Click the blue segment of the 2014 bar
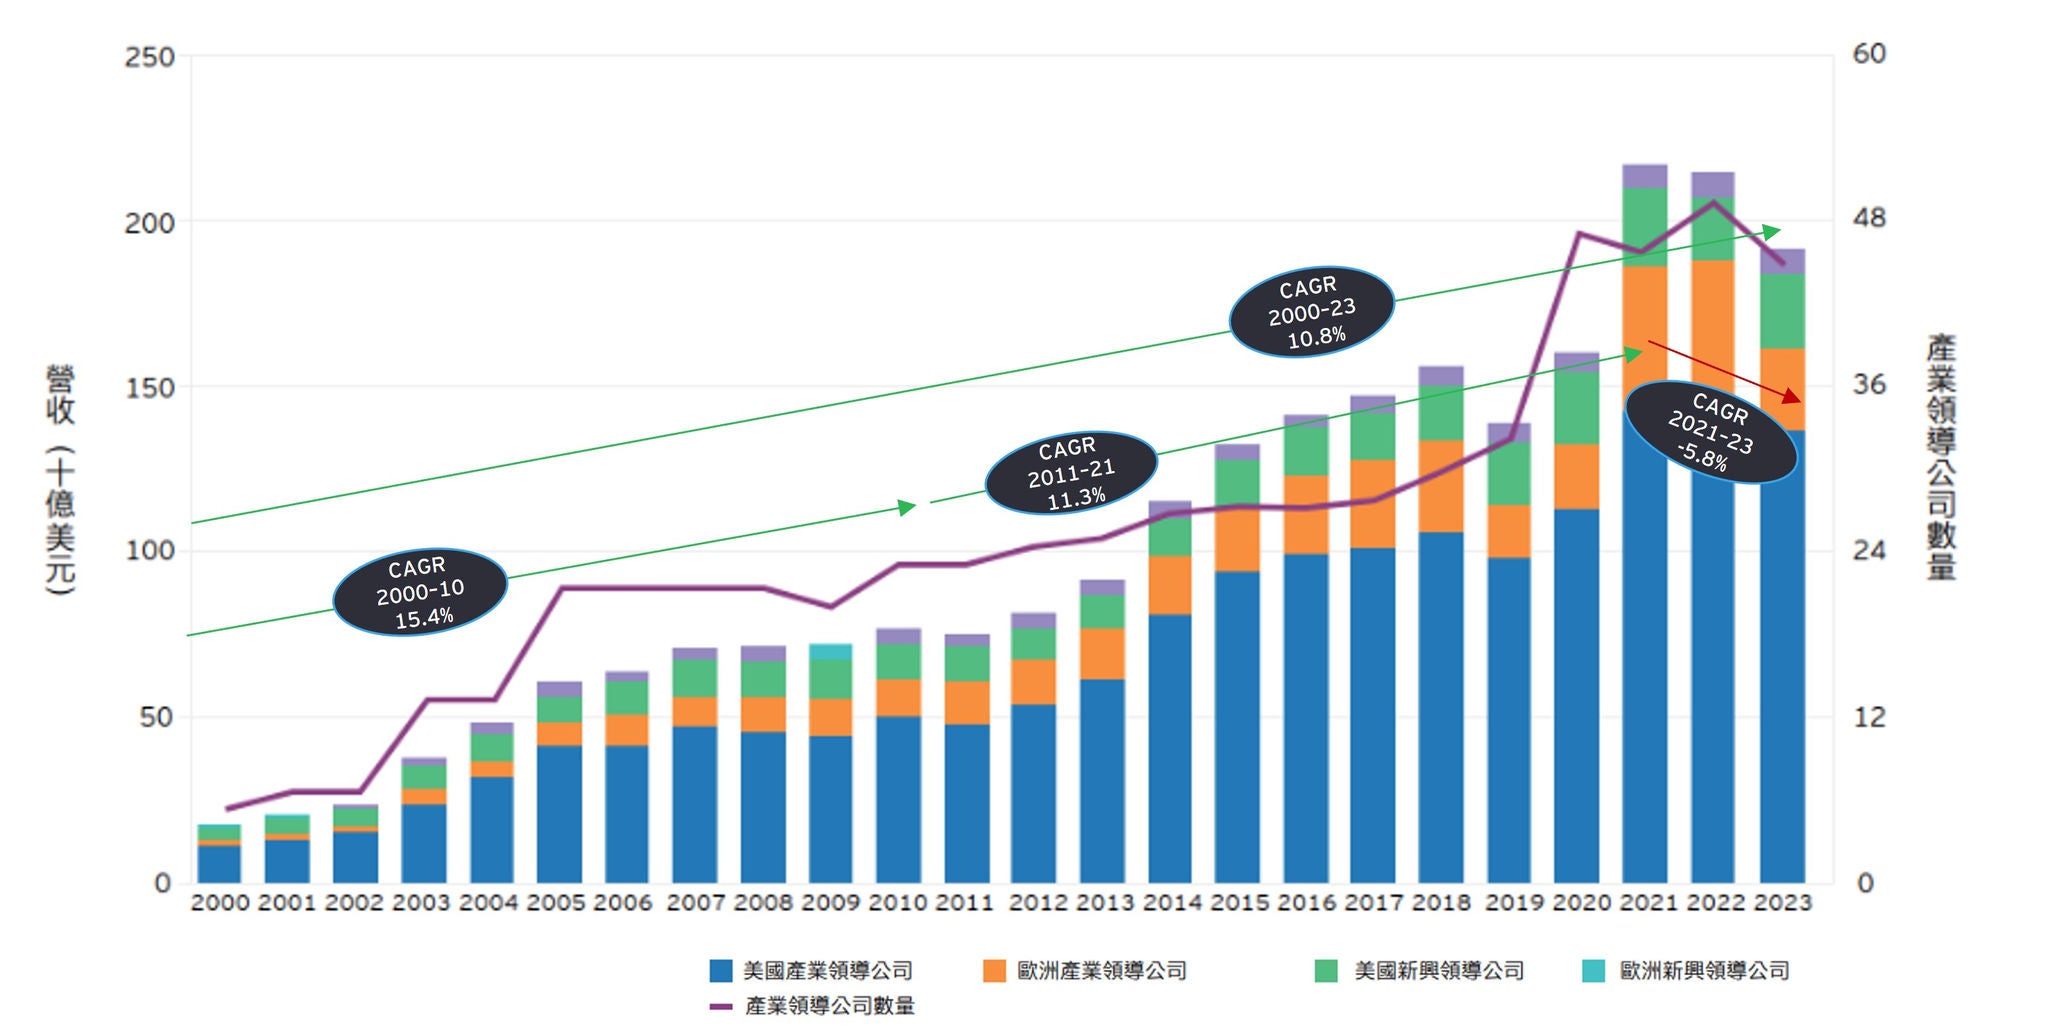The height and width of the screenshot is (1031, 2048). point(1169,748)
